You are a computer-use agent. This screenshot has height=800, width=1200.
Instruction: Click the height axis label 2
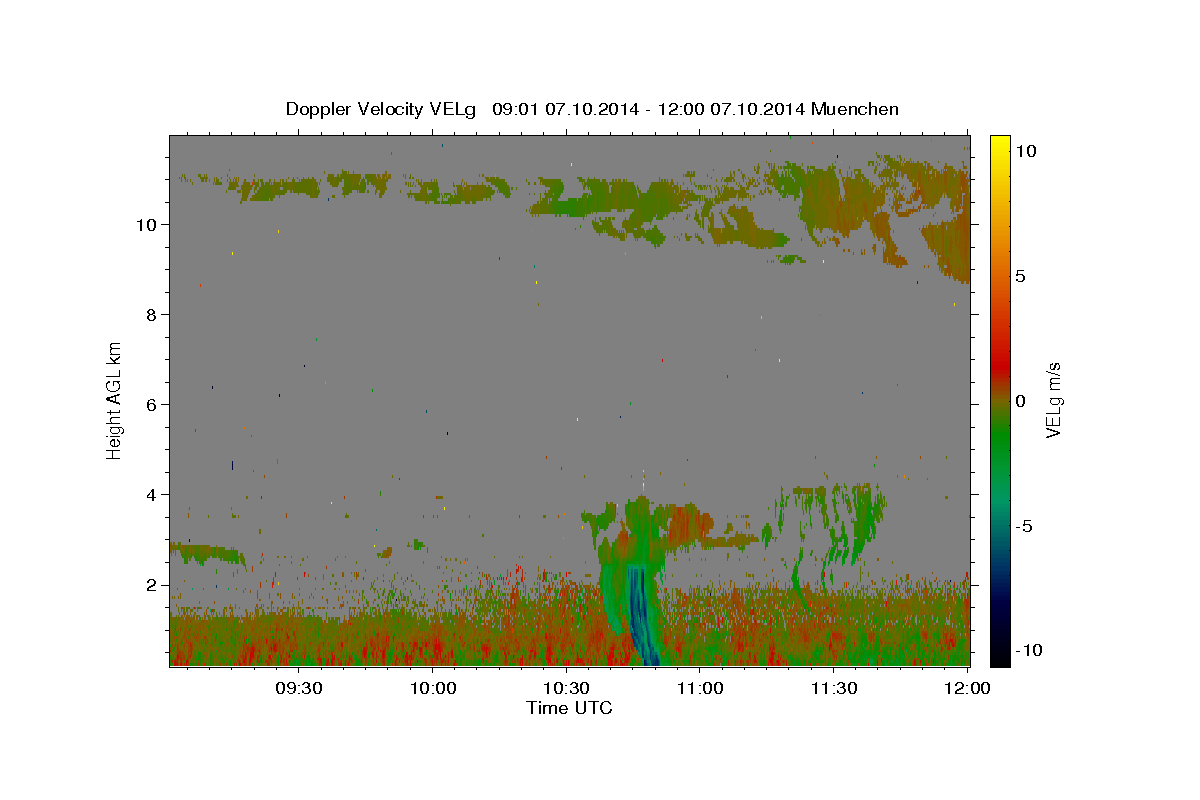pos(149,584)
